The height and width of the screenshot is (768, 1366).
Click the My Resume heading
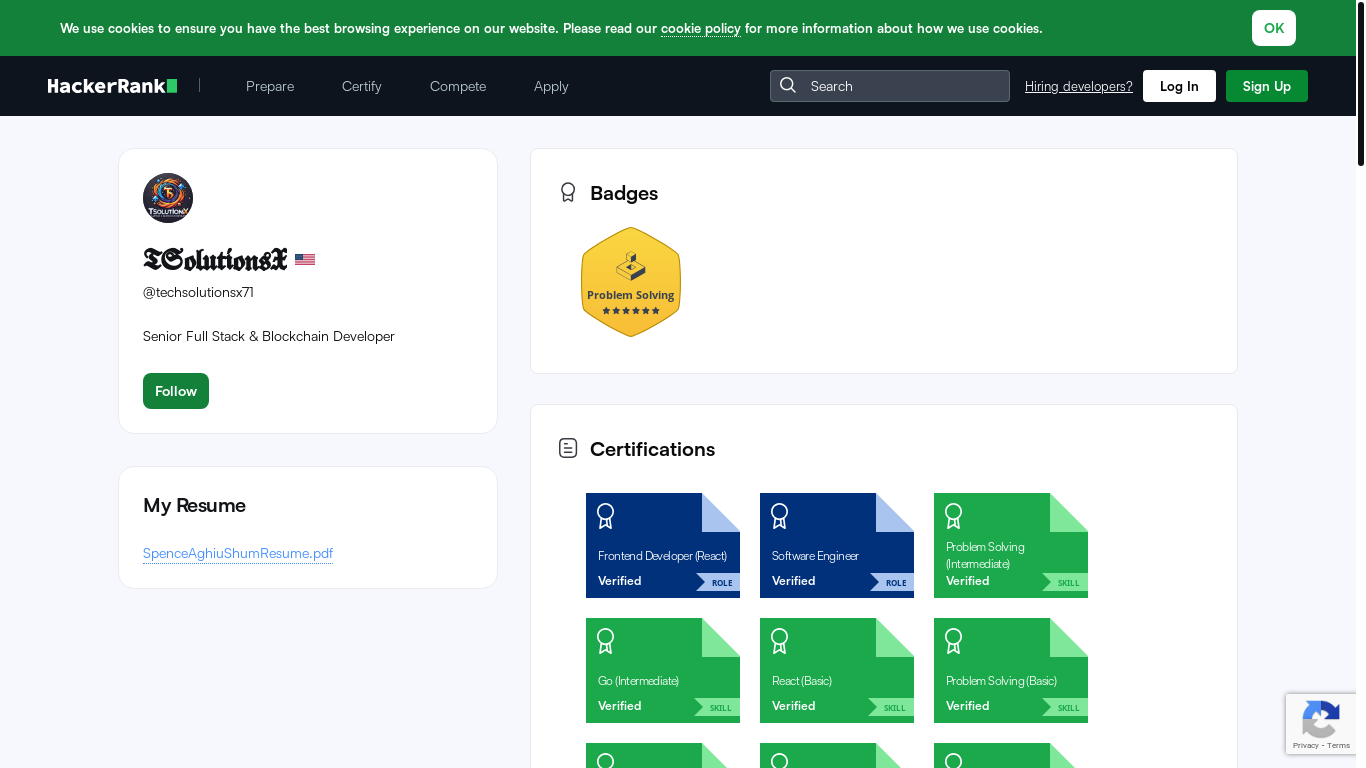click(x=194, y=505)
